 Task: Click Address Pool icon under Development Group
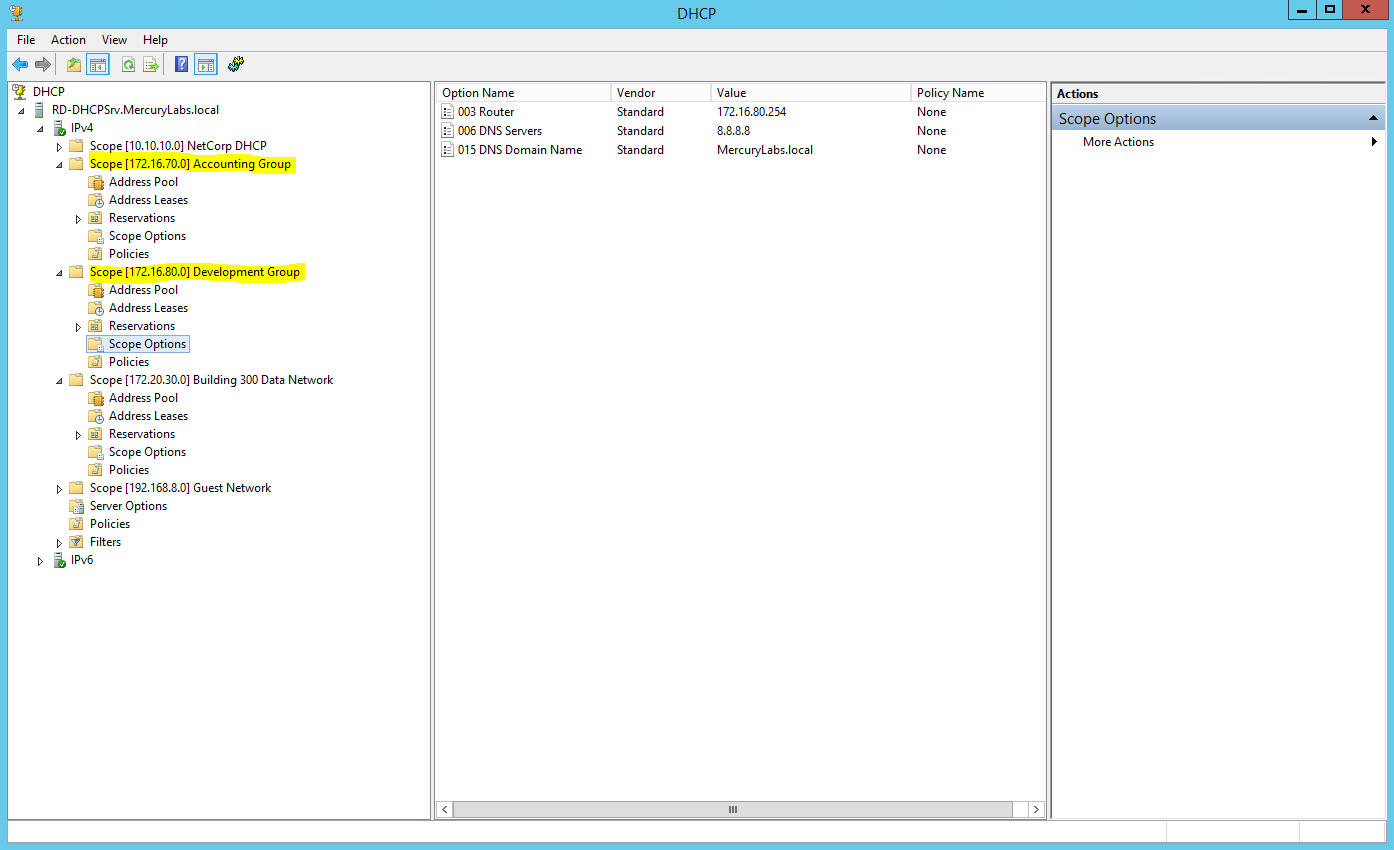click(x=96, y=290)
